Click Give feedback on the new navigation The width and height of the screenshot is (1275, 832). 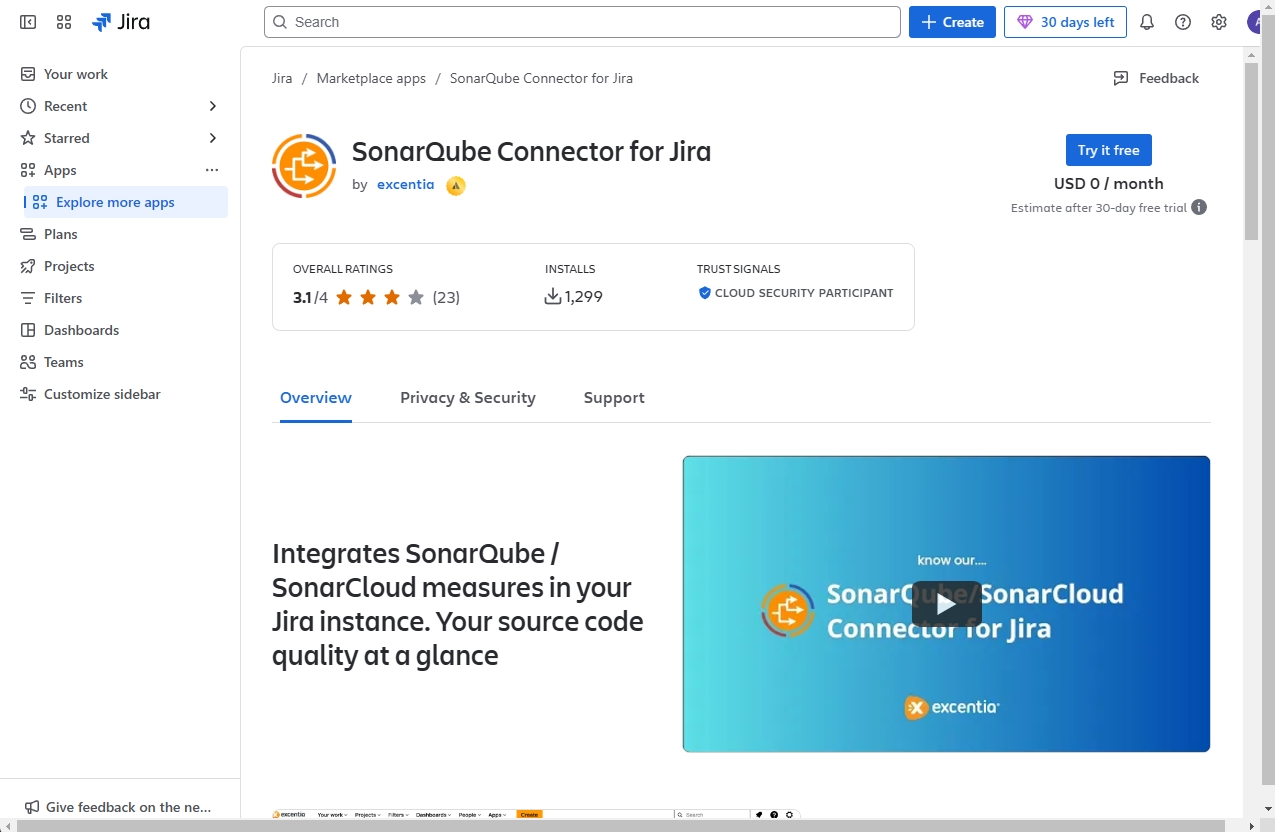coord(118,807)
